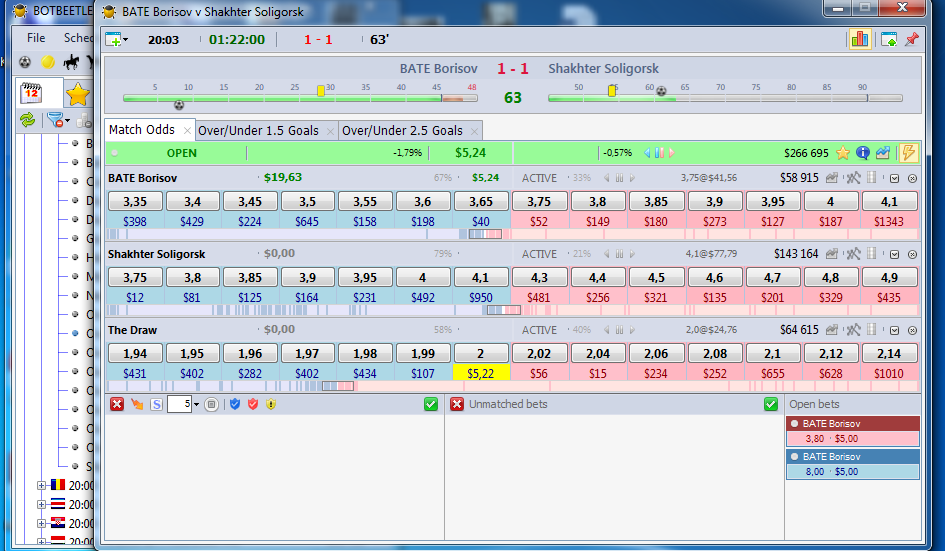The image size is (945, 551).
Task: Click runner tool icon on The Draw row
Action: 853,330
